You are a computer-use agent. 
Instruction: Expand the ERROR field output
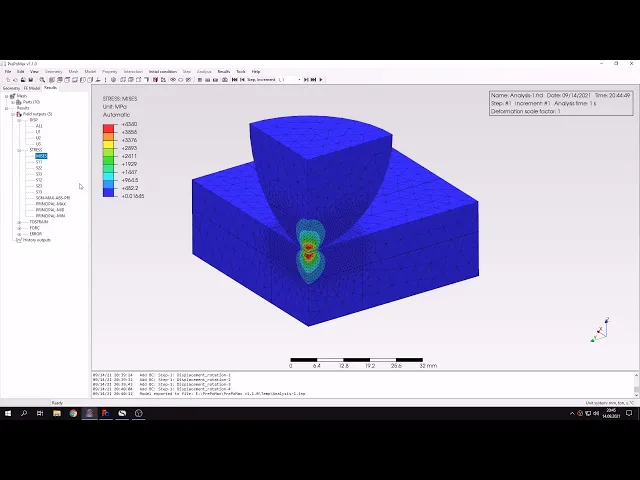pyautogui.click(x=19, y=234)
